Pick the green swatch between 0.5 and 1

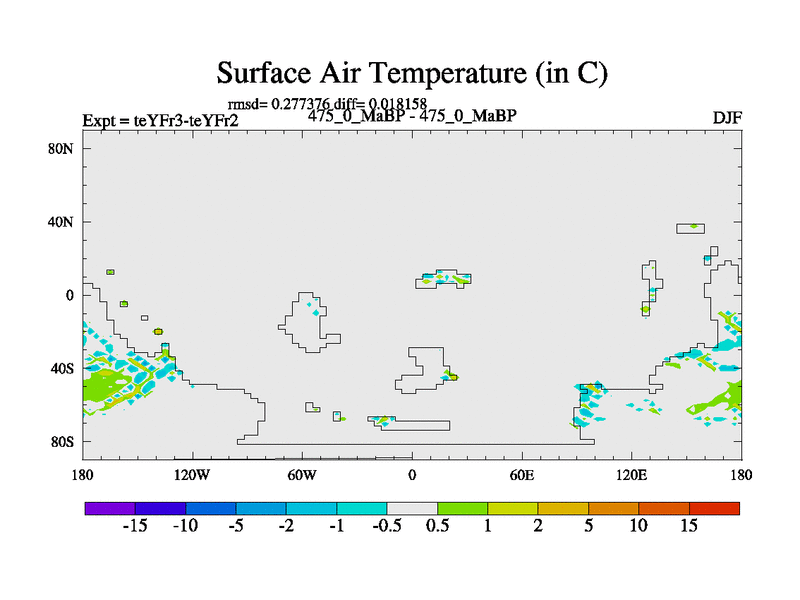[x=462, y=508]
